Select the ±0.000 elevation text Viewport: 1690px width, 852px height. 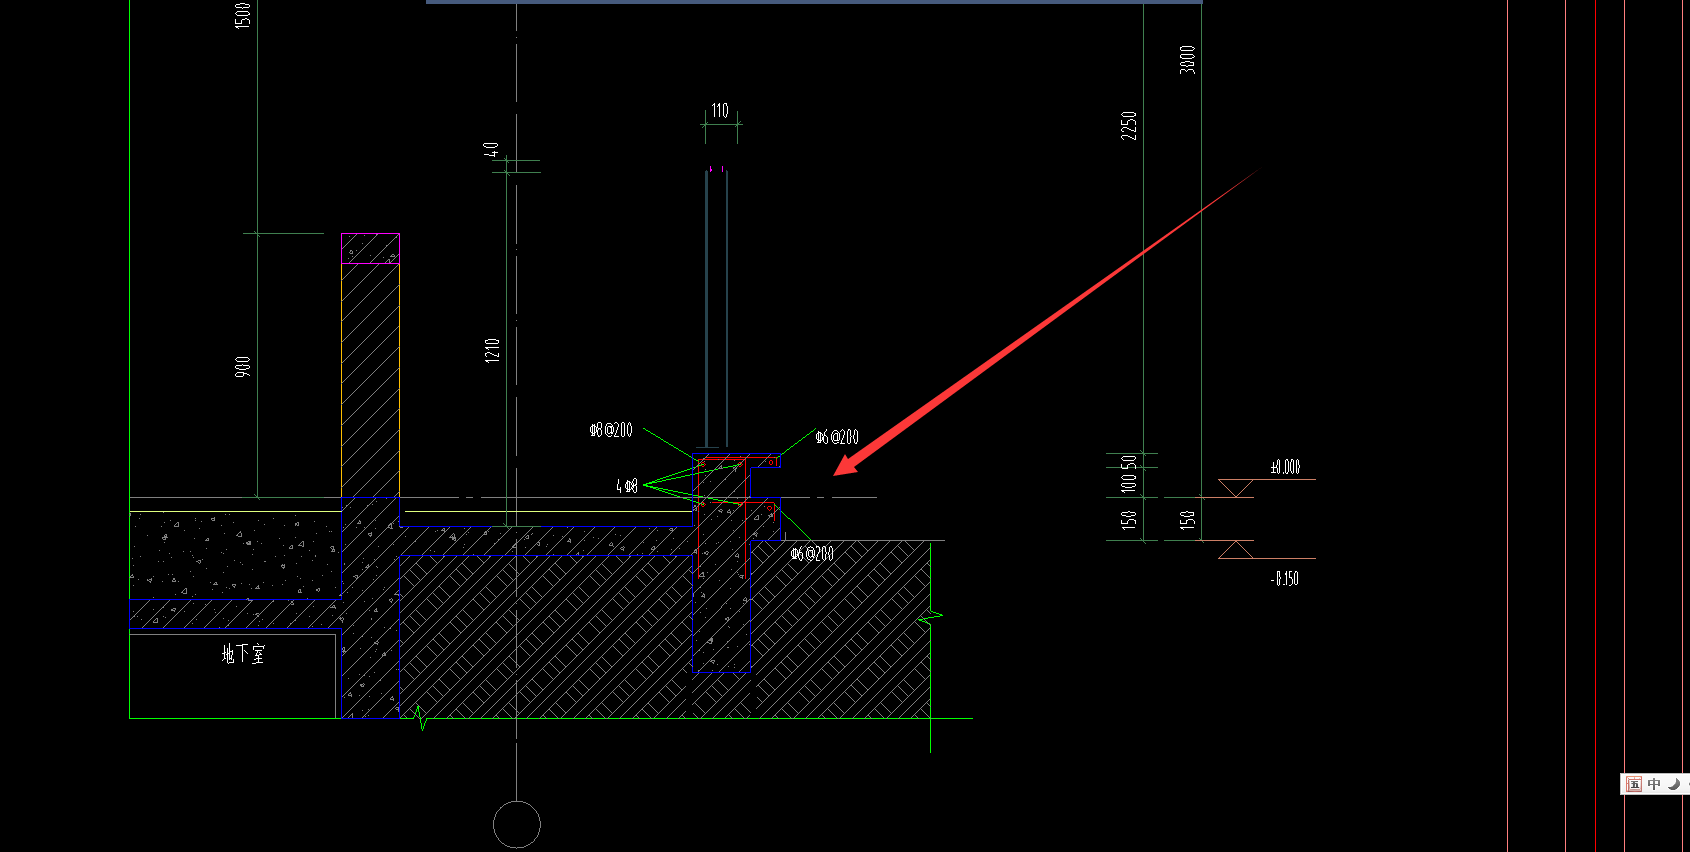pos(1286,467)
